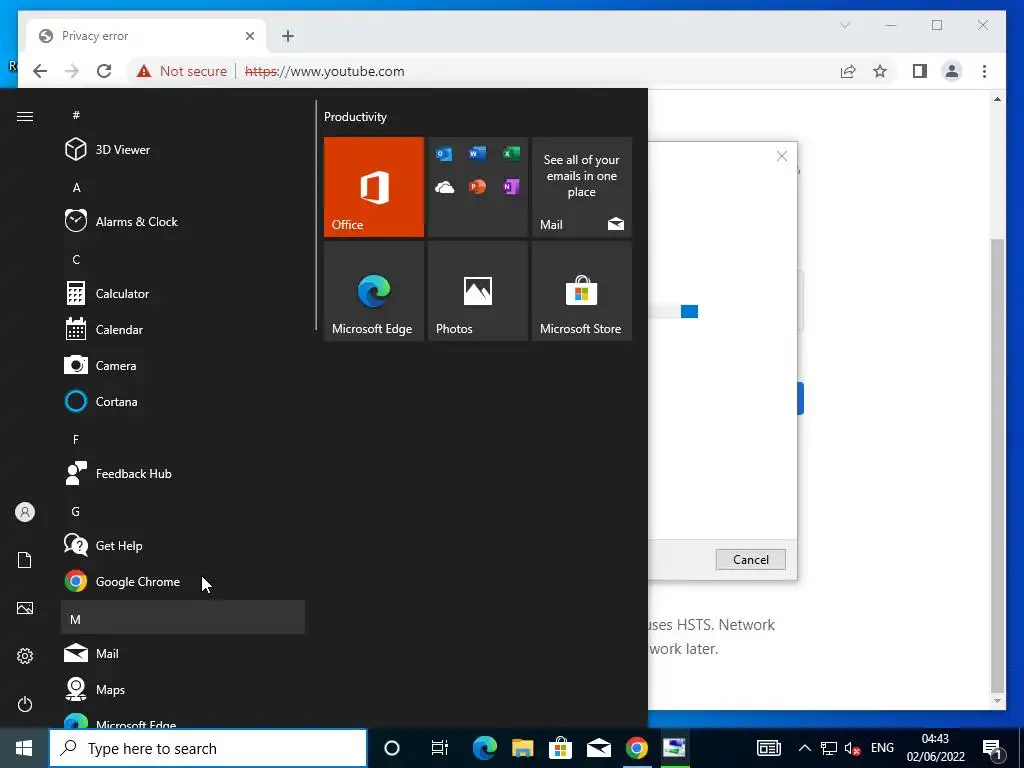Open the Office apps folder tile
The image size is (1024, 768).
coord(477,187)
